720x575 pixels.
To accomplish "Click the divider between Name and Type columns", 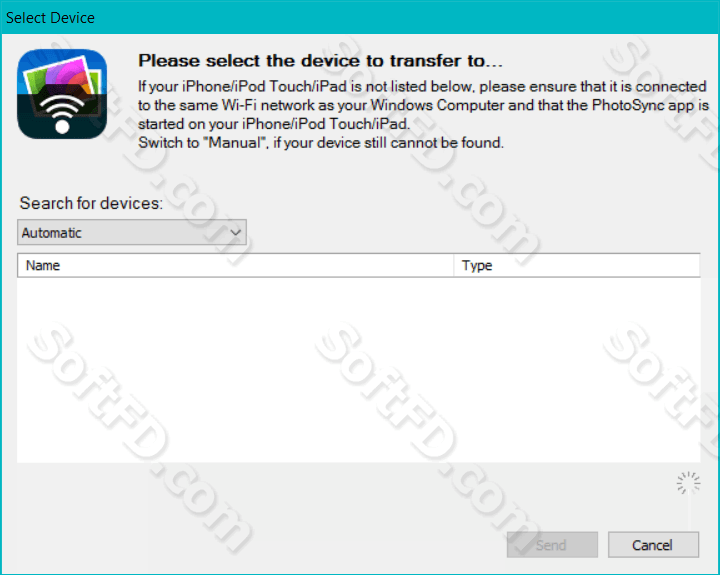I will (x=454, y=265).
